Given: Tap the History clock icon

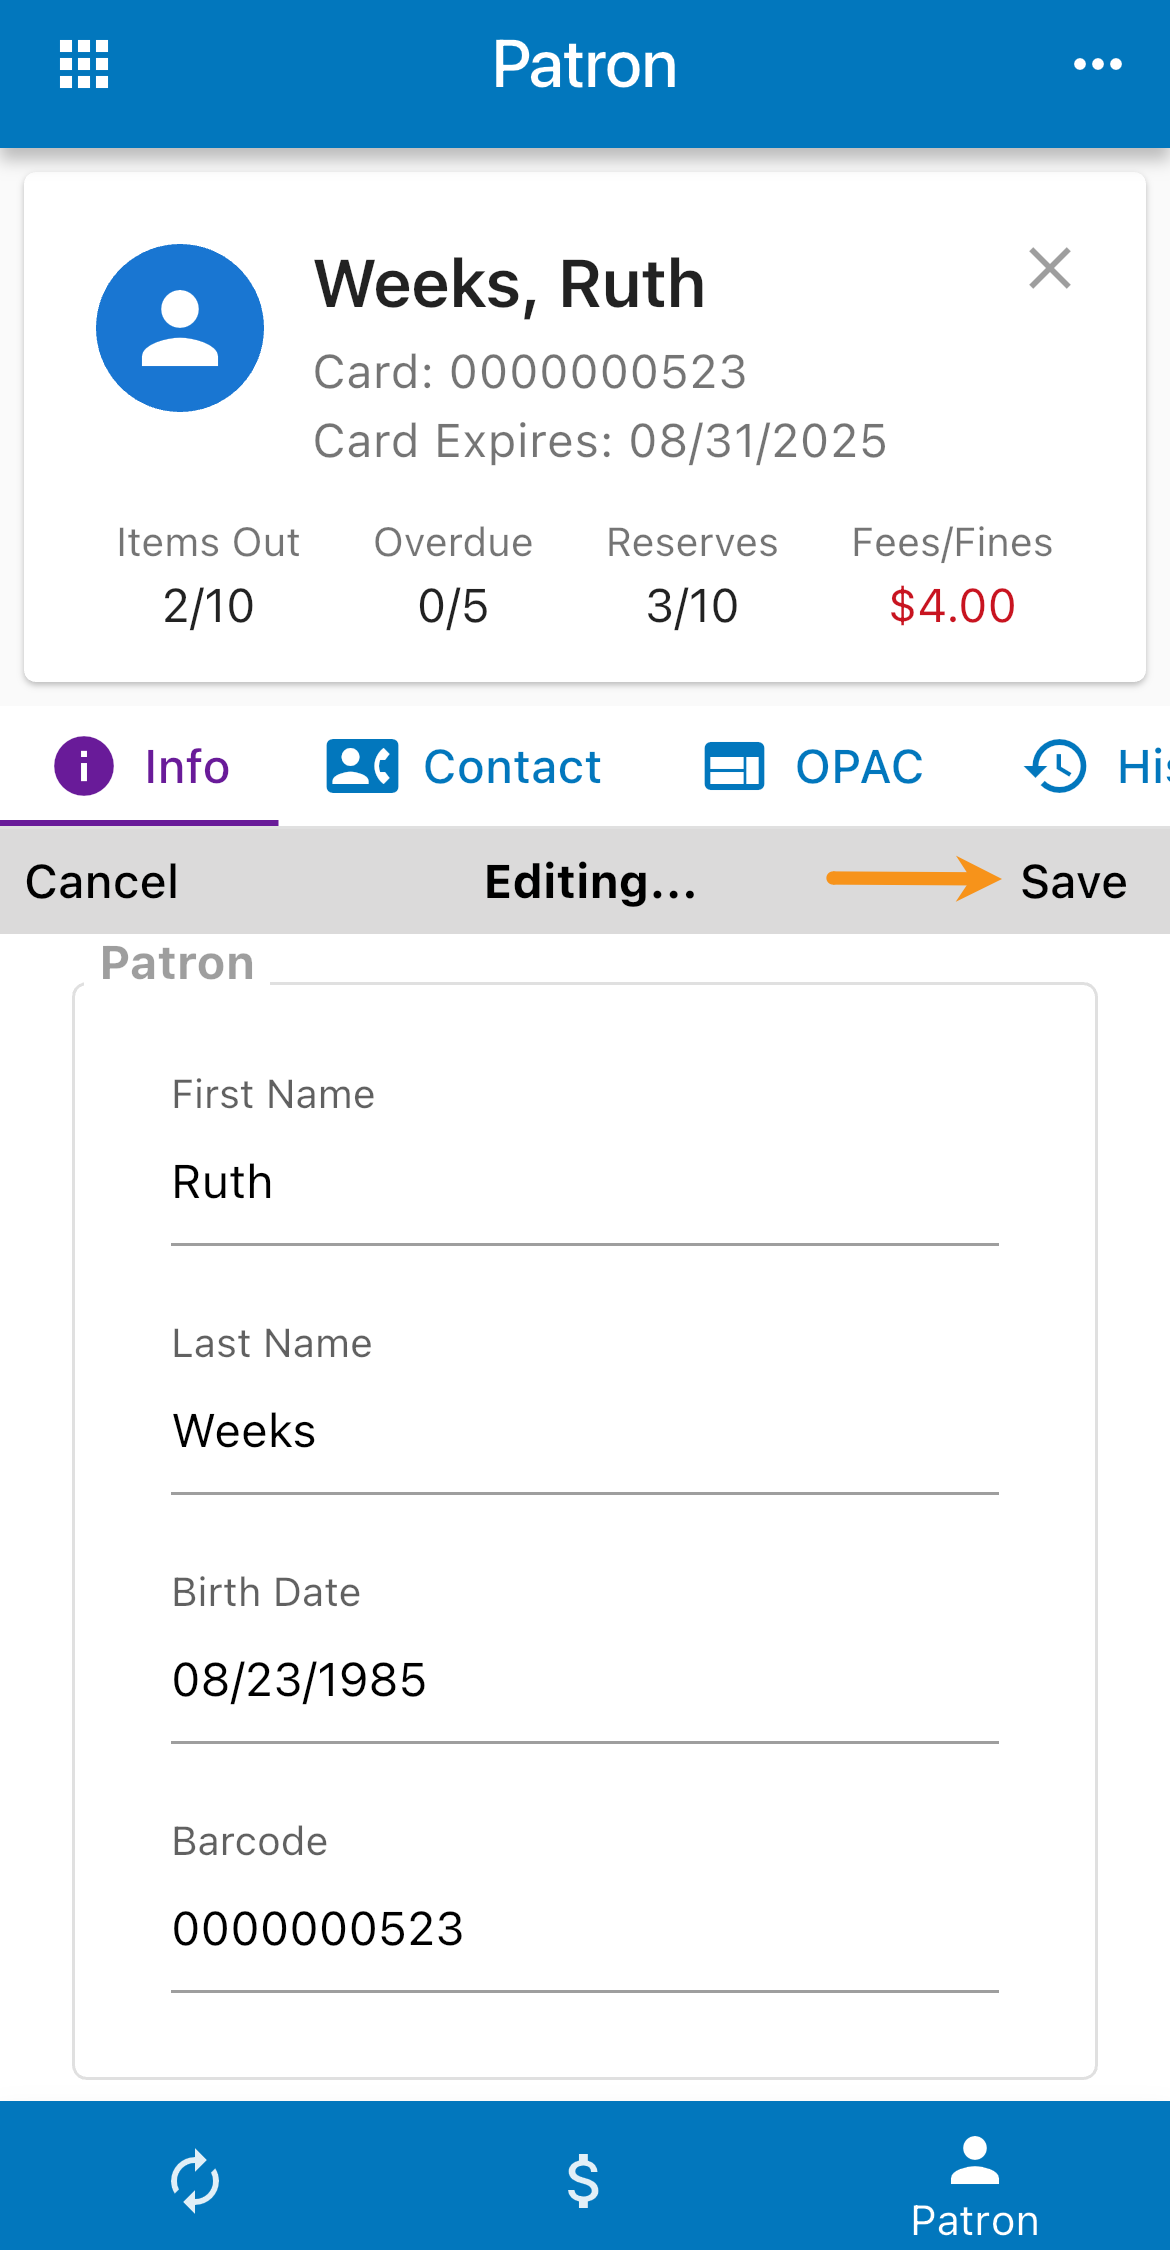Looking at the screenshot, I should click(1055, 767).
